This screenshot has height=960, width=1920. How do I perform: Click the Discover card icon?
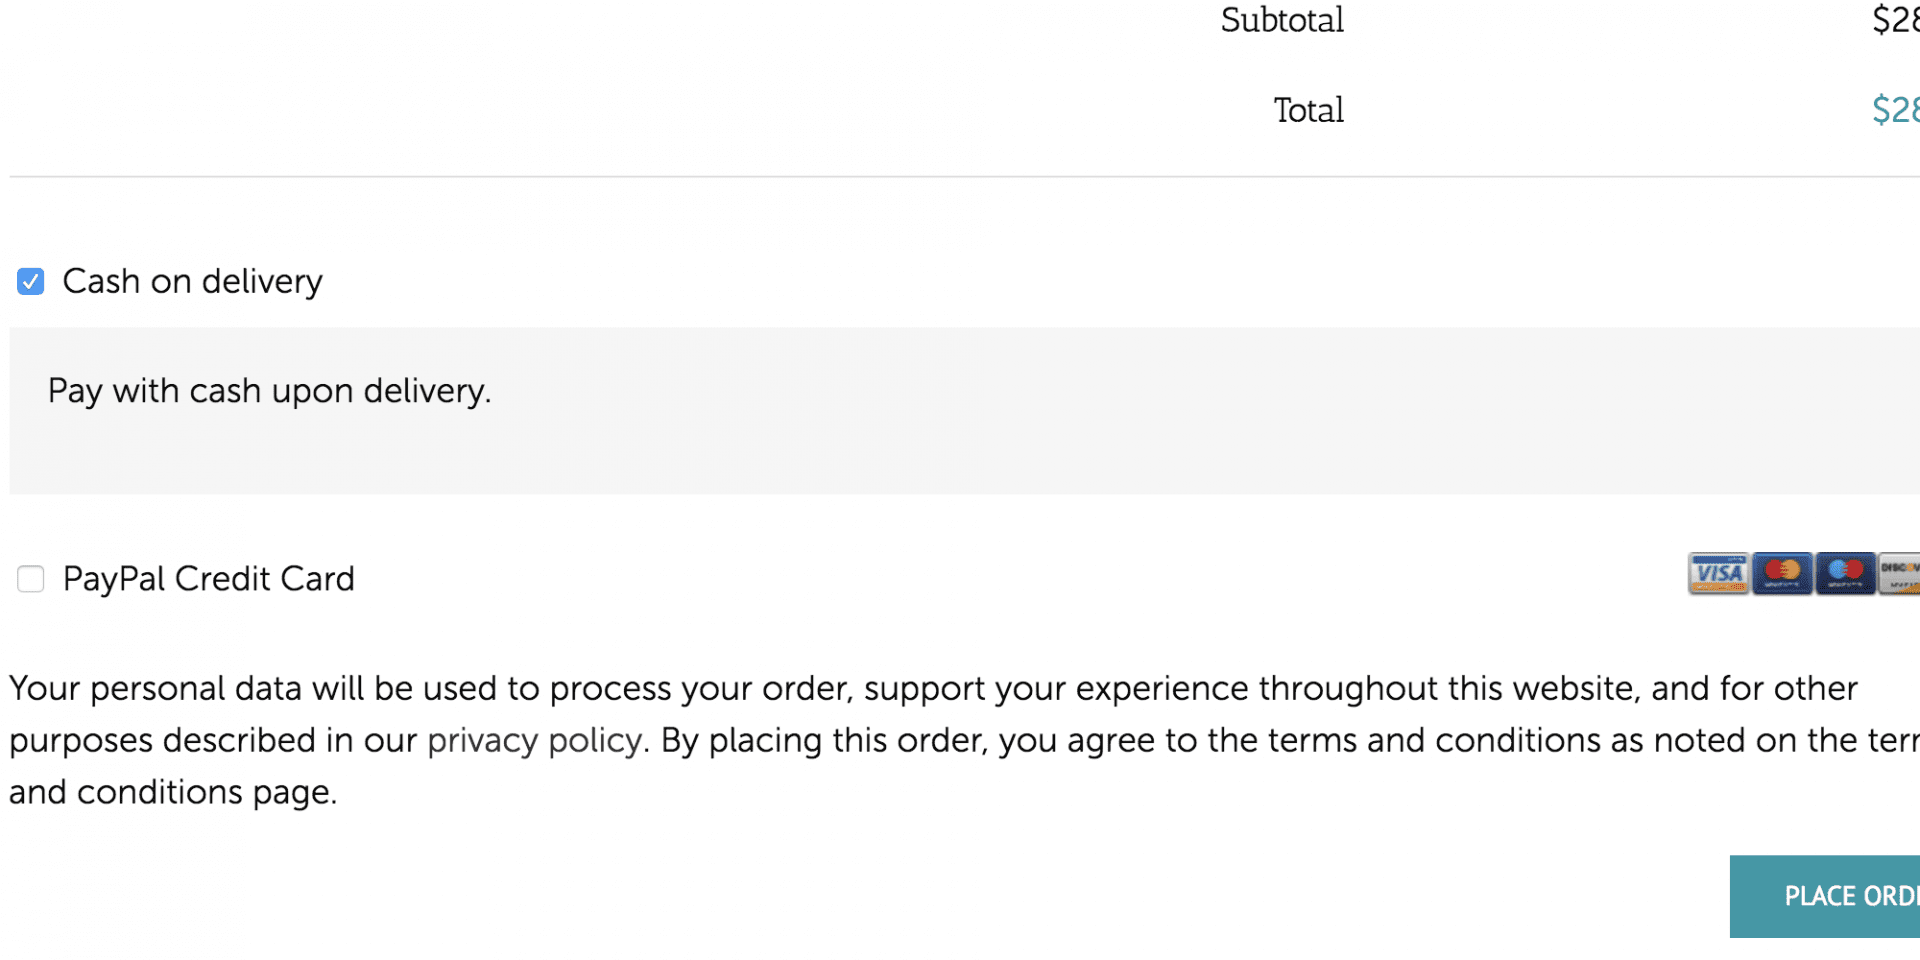(1899, 573)
